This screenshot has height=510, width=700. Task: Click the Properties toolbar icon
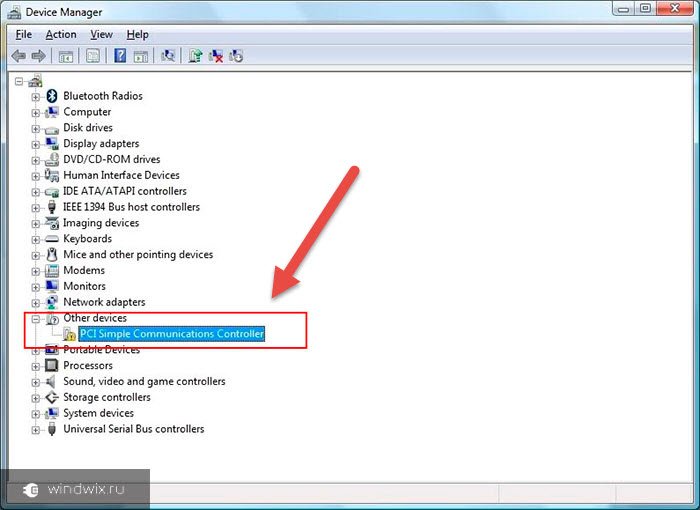point(93,56)
